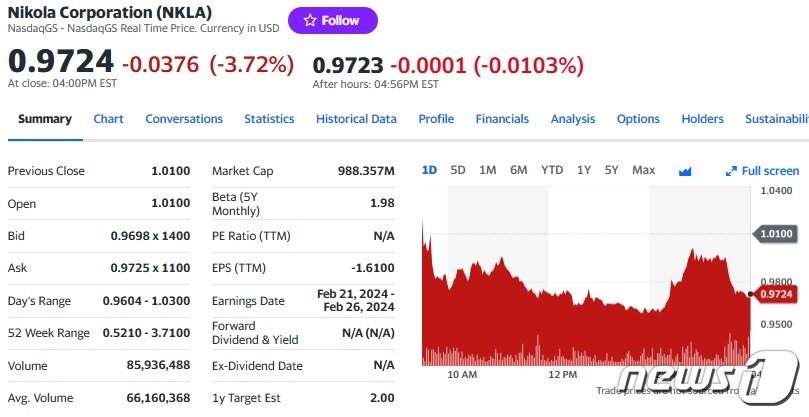View the Profile tab
This screenshot has height=417, width=809.
tap(436, 119)
